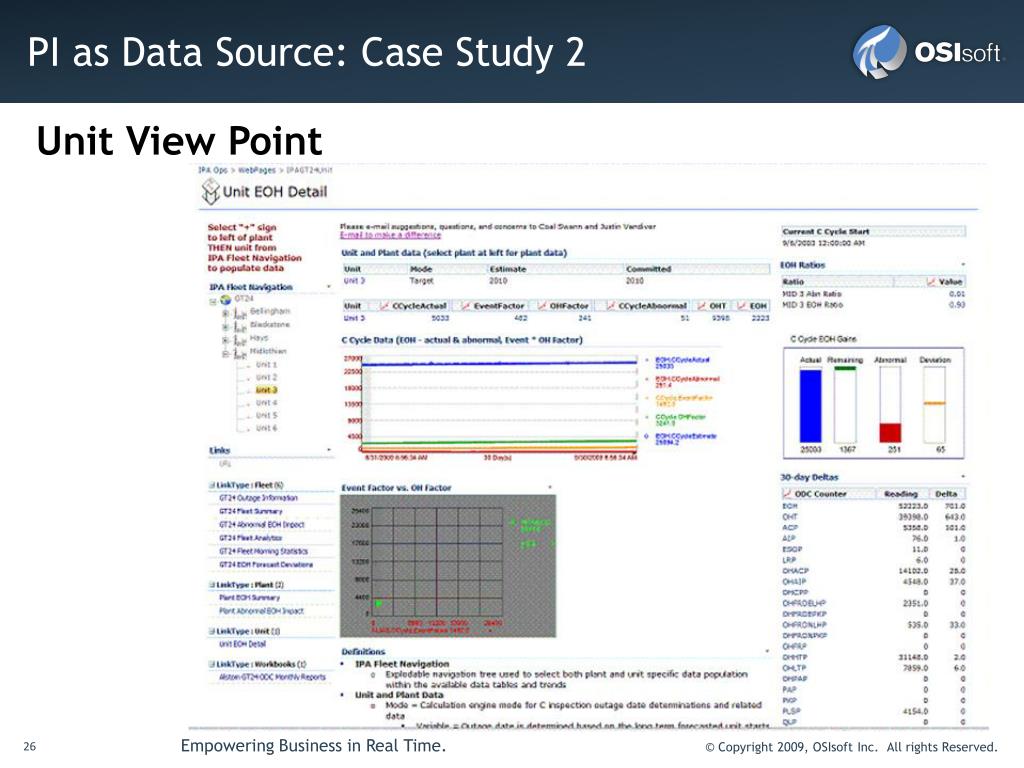Click trend icon beside OHT column header

702,306
